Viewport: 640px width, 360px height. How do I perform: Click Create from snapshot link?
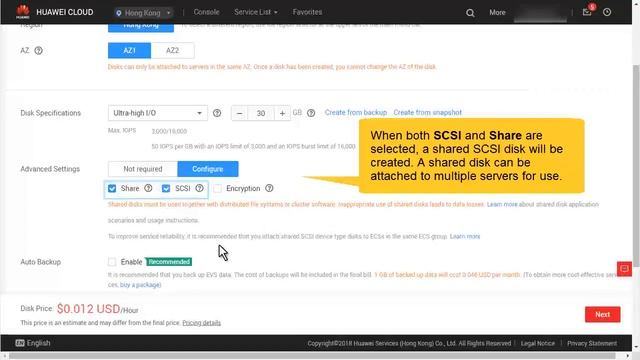(427, 112)
